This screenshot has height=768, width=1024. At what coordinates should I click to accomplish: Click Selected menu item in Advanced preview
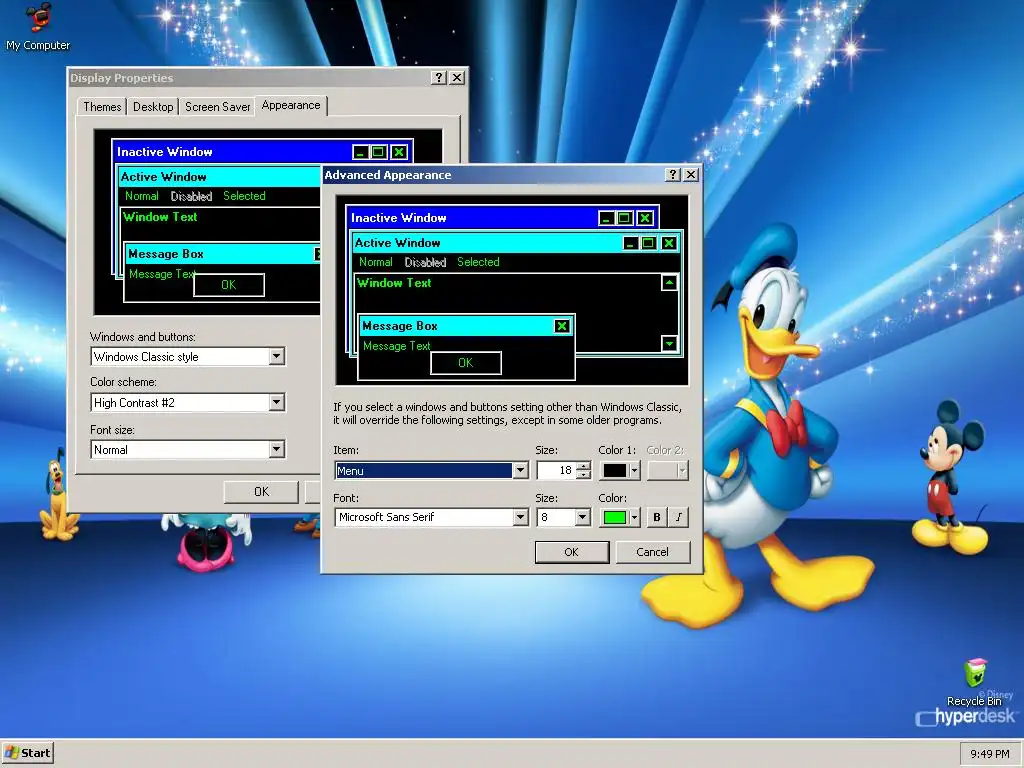[x=478, y=262]
